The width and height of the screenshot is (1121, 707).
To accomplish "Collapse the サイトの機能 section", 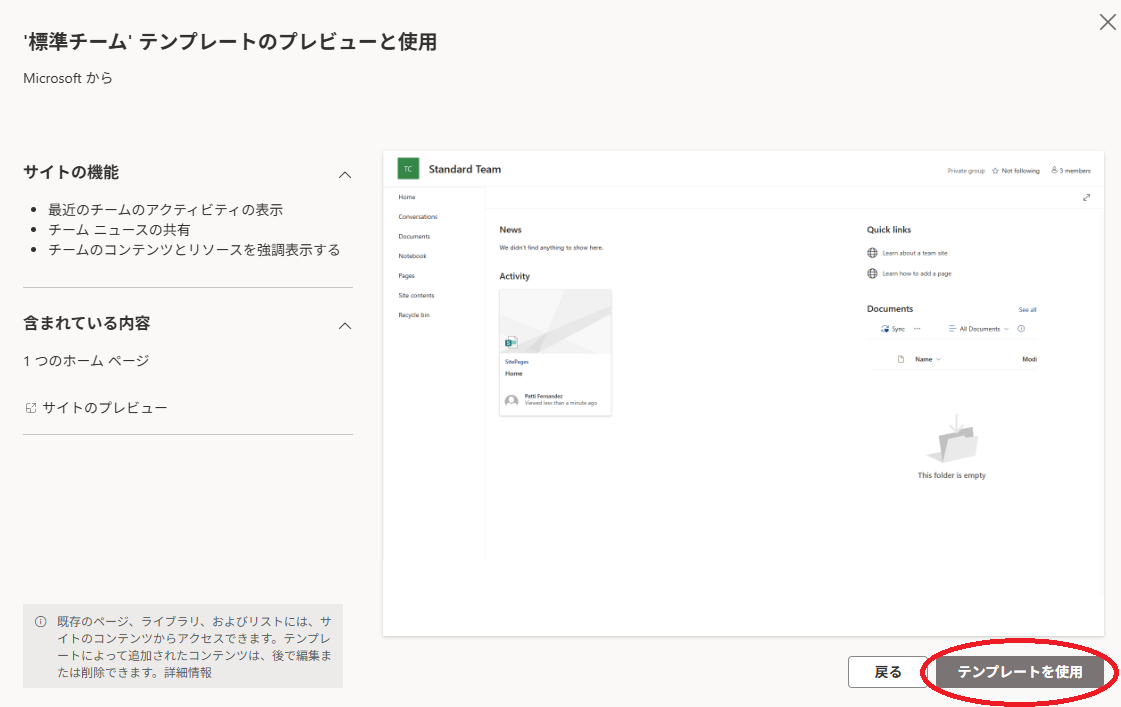I will coord(345,175).
